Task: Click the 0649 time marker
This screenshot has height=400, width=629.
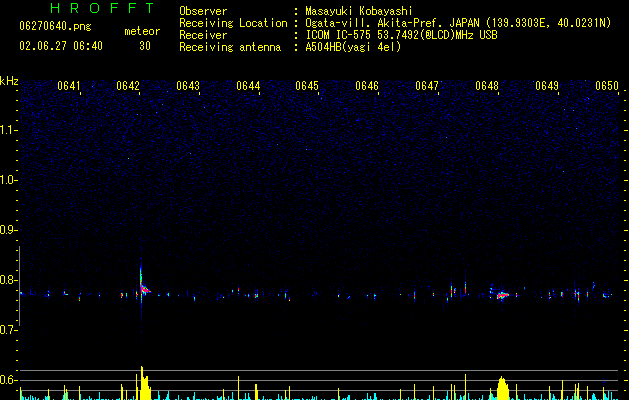Action: [547, 86]
